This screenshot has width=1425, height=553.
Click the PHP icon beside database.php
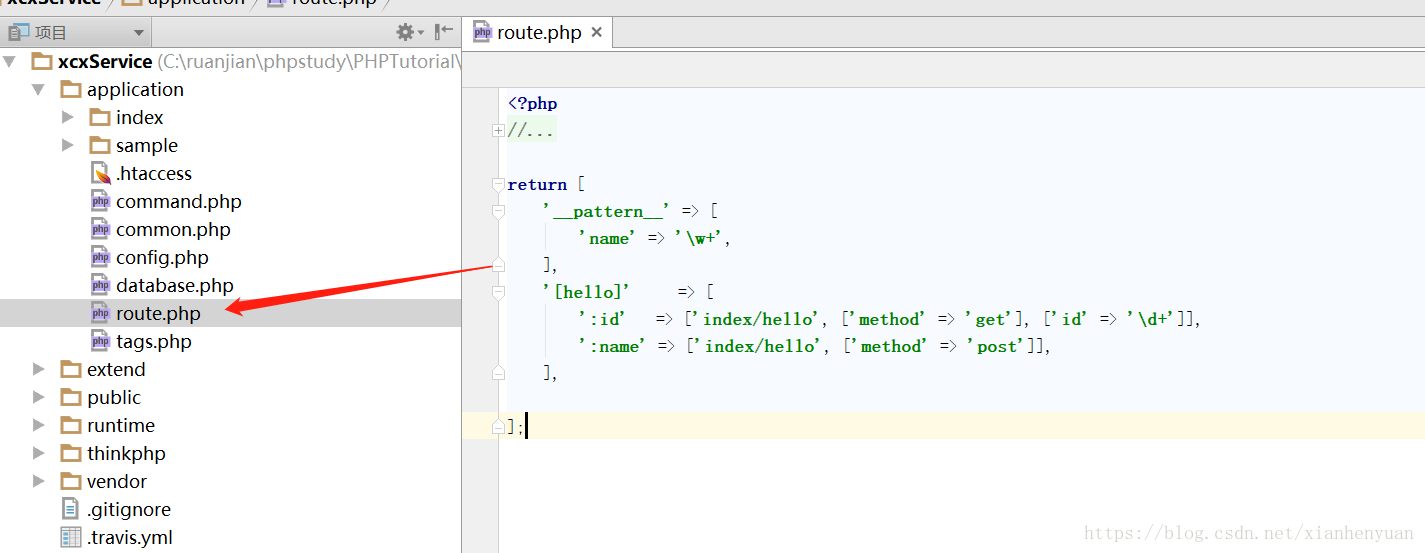100,285
